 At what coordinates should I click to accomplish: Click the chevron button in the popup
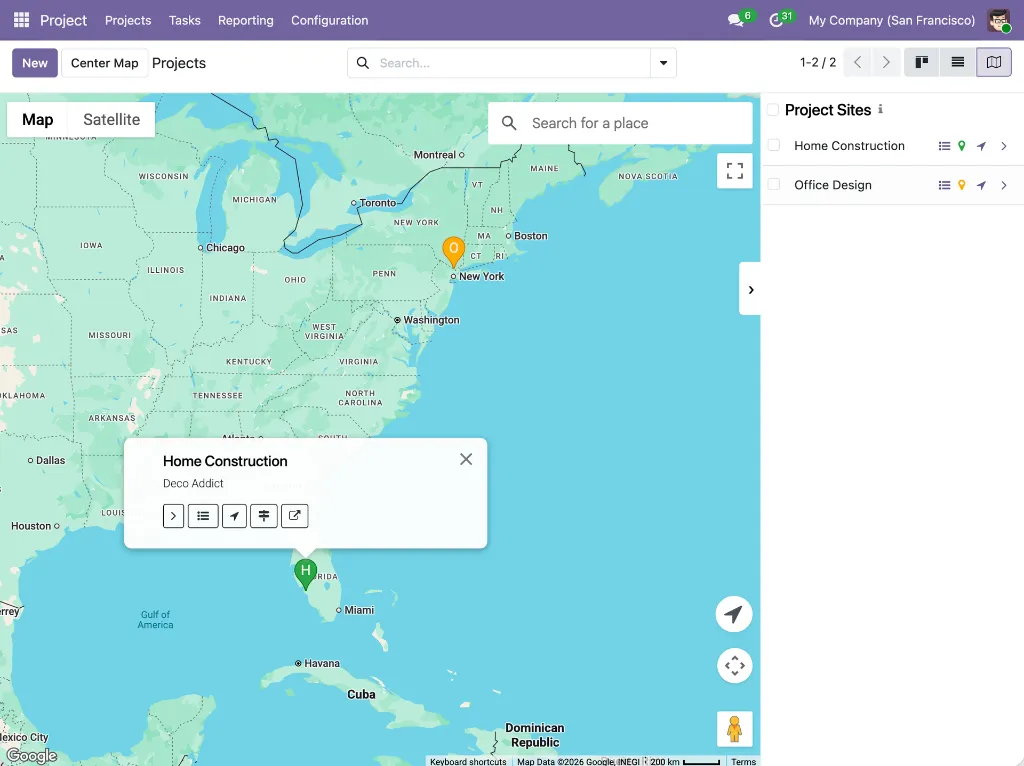click(173, 516)
